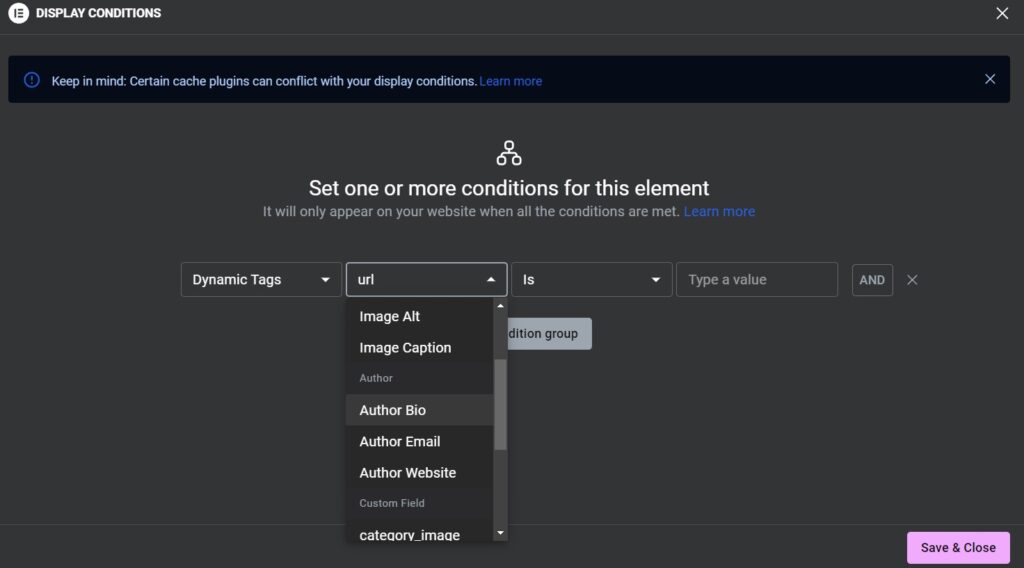Click the dropdown list scroll down arrow
The width and height of the screenshot is (1024, 568).
(x=500, y=533)
